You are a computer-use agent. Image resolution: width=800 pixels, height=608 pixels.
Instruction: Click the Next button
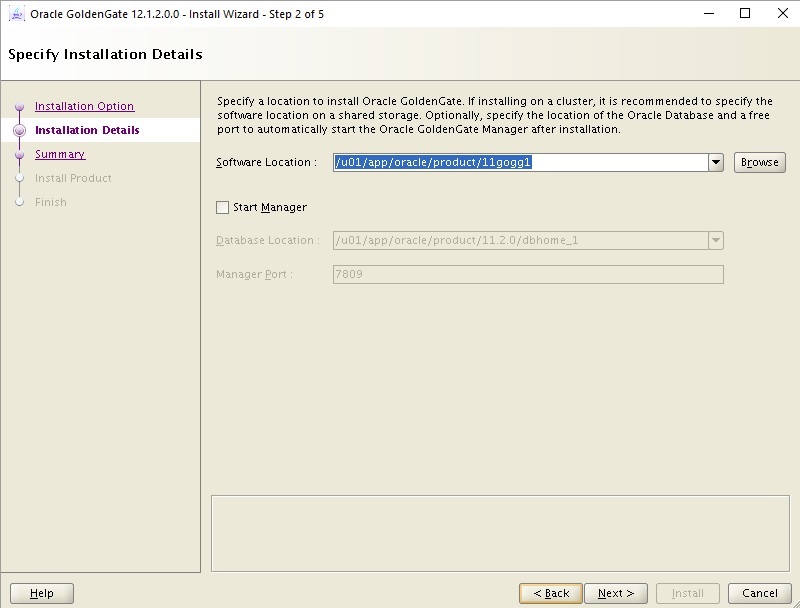click(x=615, y=593)
